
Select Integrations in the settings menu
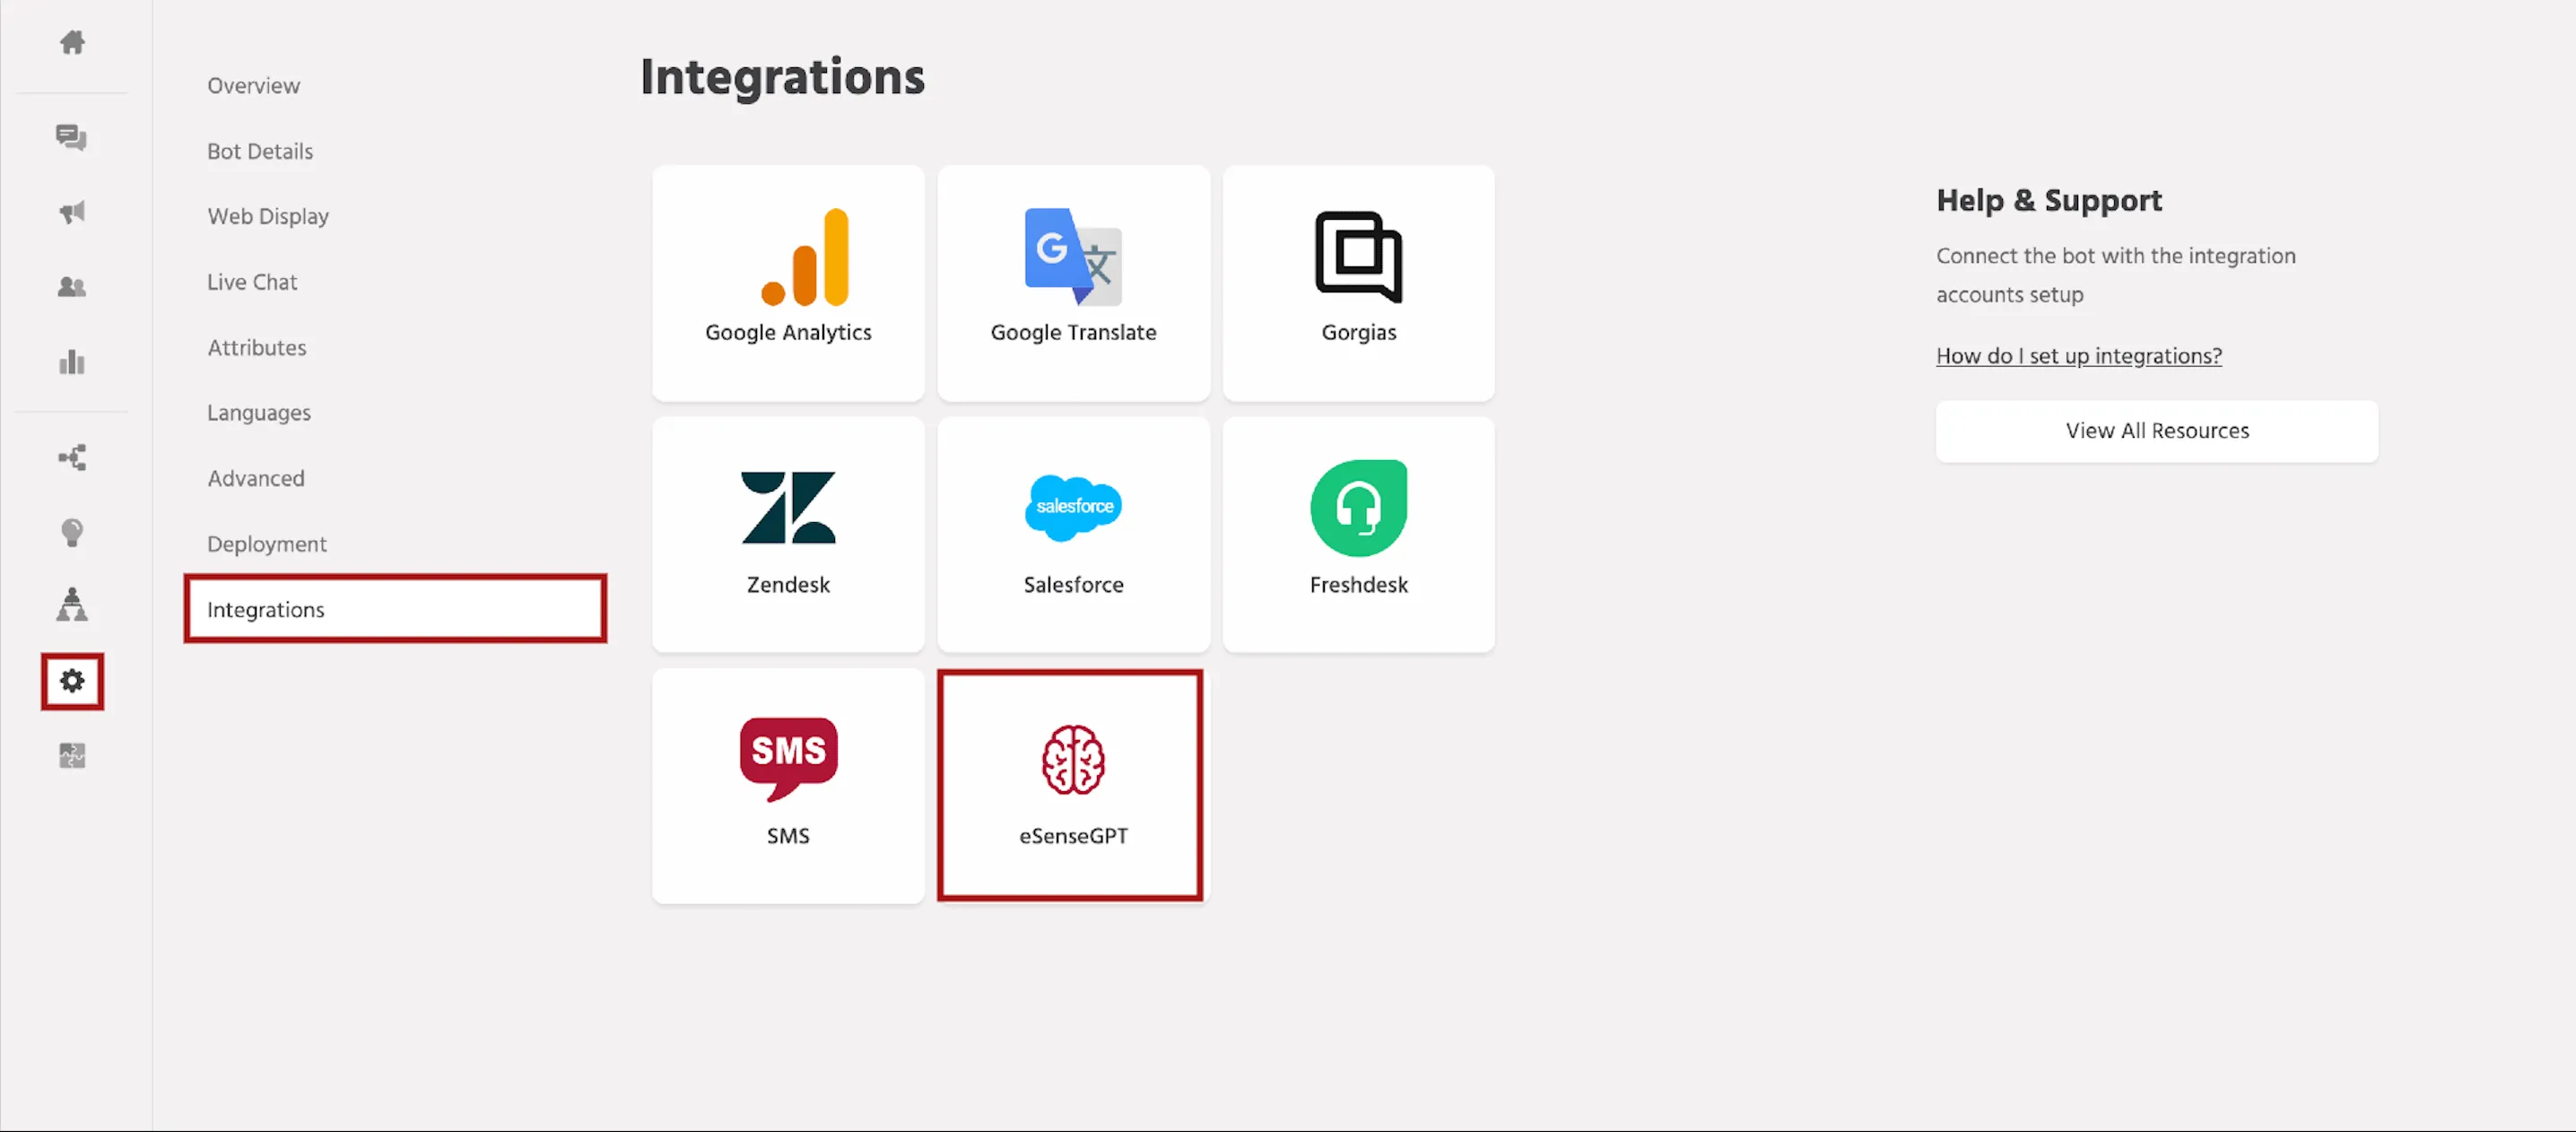click(x=396, y=609)
